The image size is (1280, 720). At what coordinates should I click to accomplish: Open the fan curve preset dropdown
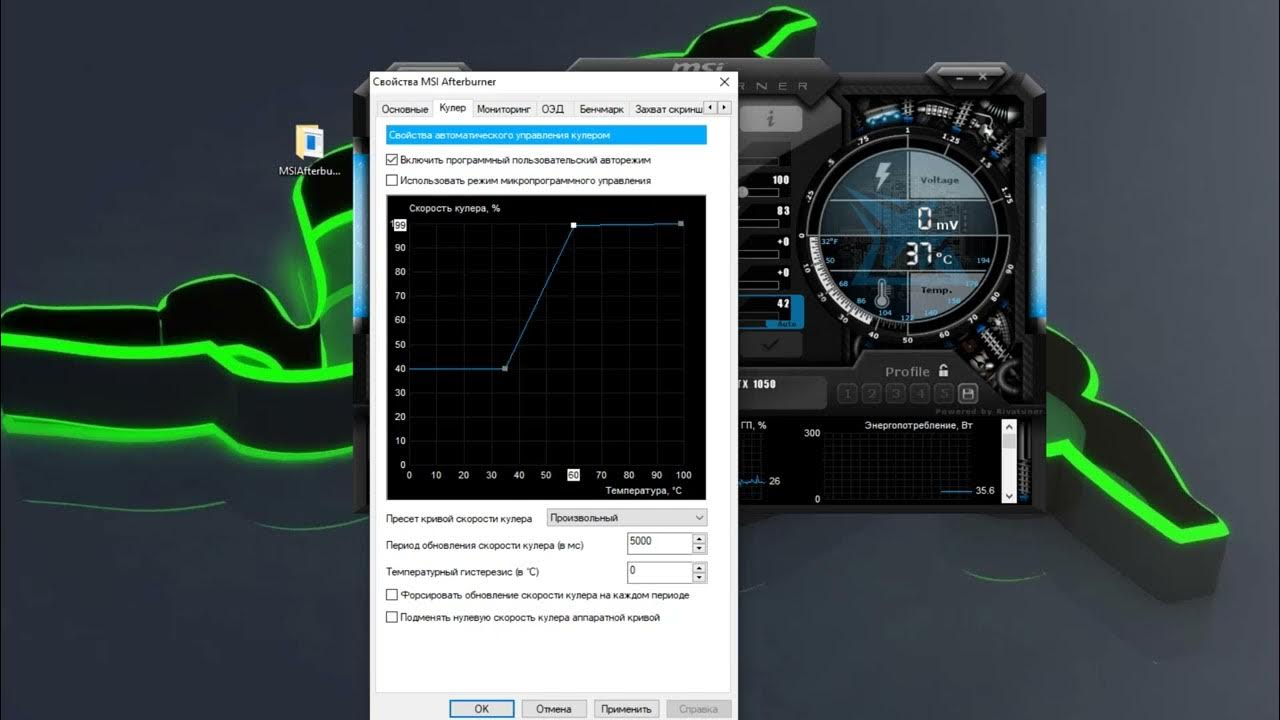627,517
